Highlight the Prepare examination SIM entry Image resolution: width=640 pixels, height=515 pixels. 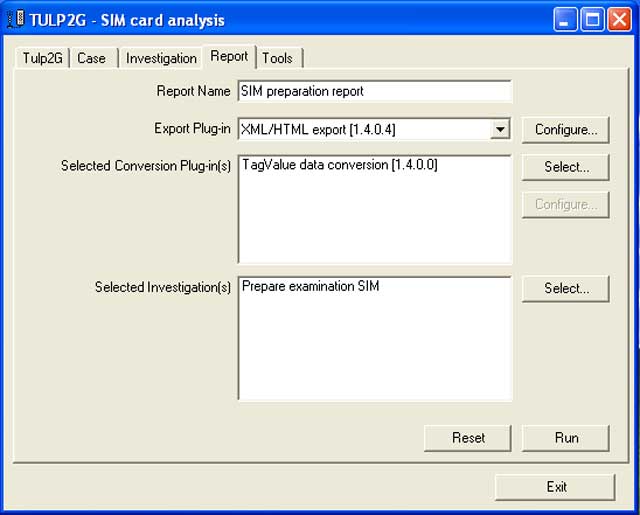click(311, 286)
